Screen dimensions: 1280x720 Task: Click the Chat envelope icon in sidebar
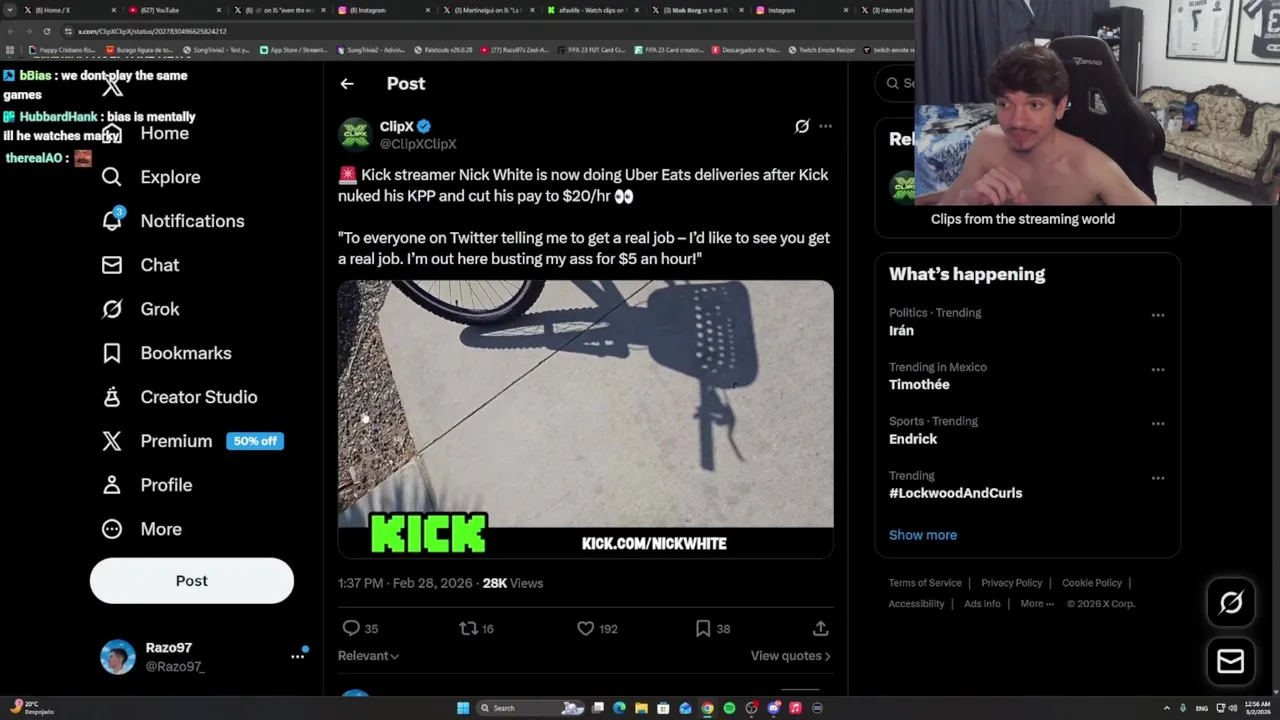[x=112, y=265]
